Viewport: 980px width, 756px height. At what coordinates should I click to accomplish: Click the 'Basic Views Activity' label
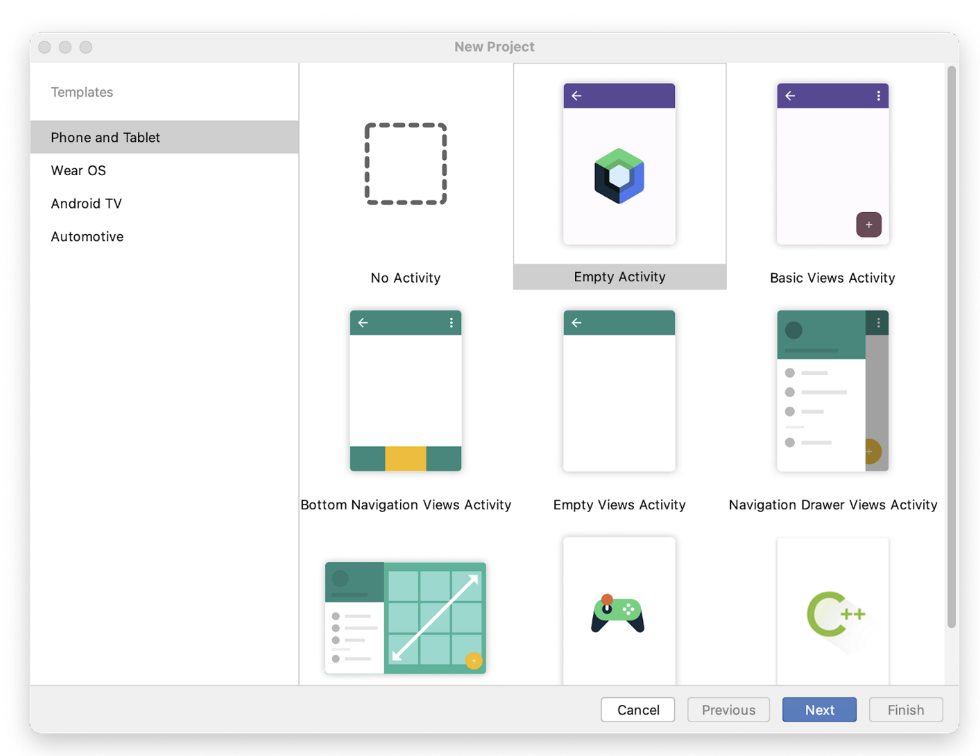pos(832,278)
